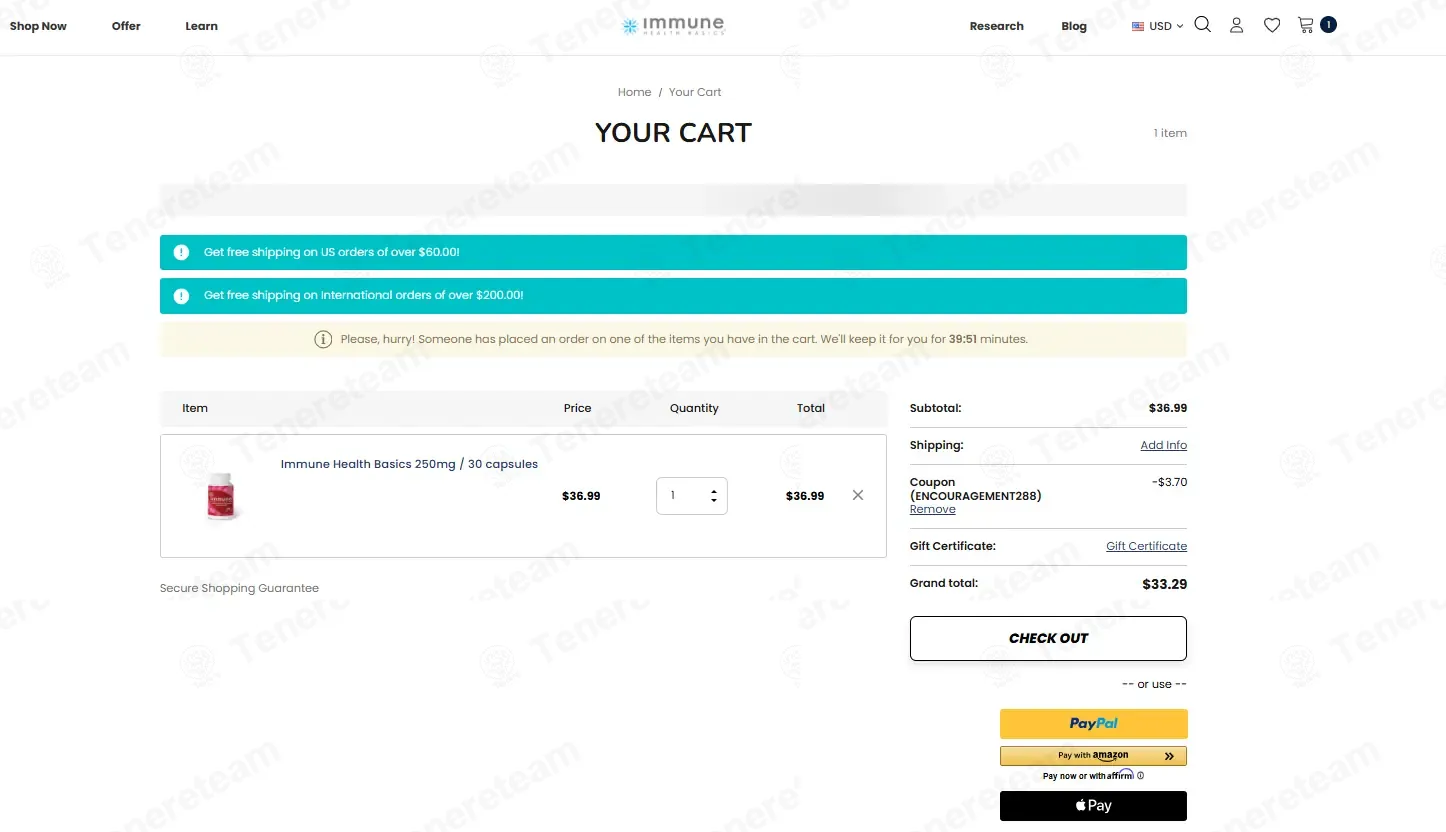Click the Grand total label
The height and width of the screenshot is (832, 1446).
944,583
